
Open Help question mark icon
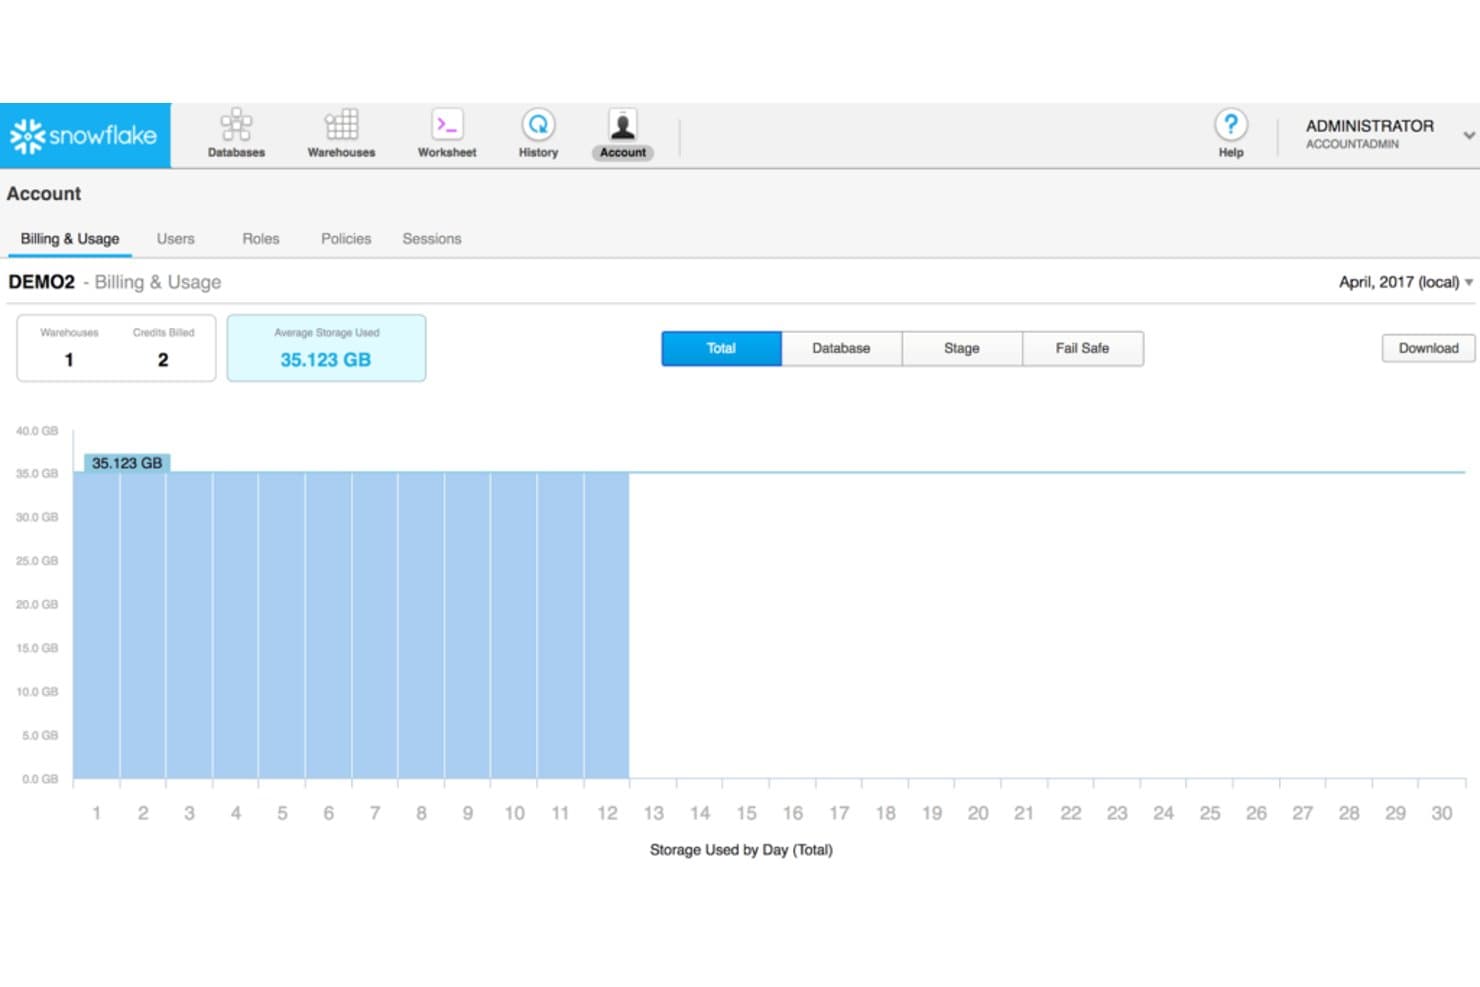[x=1231, y=125]
